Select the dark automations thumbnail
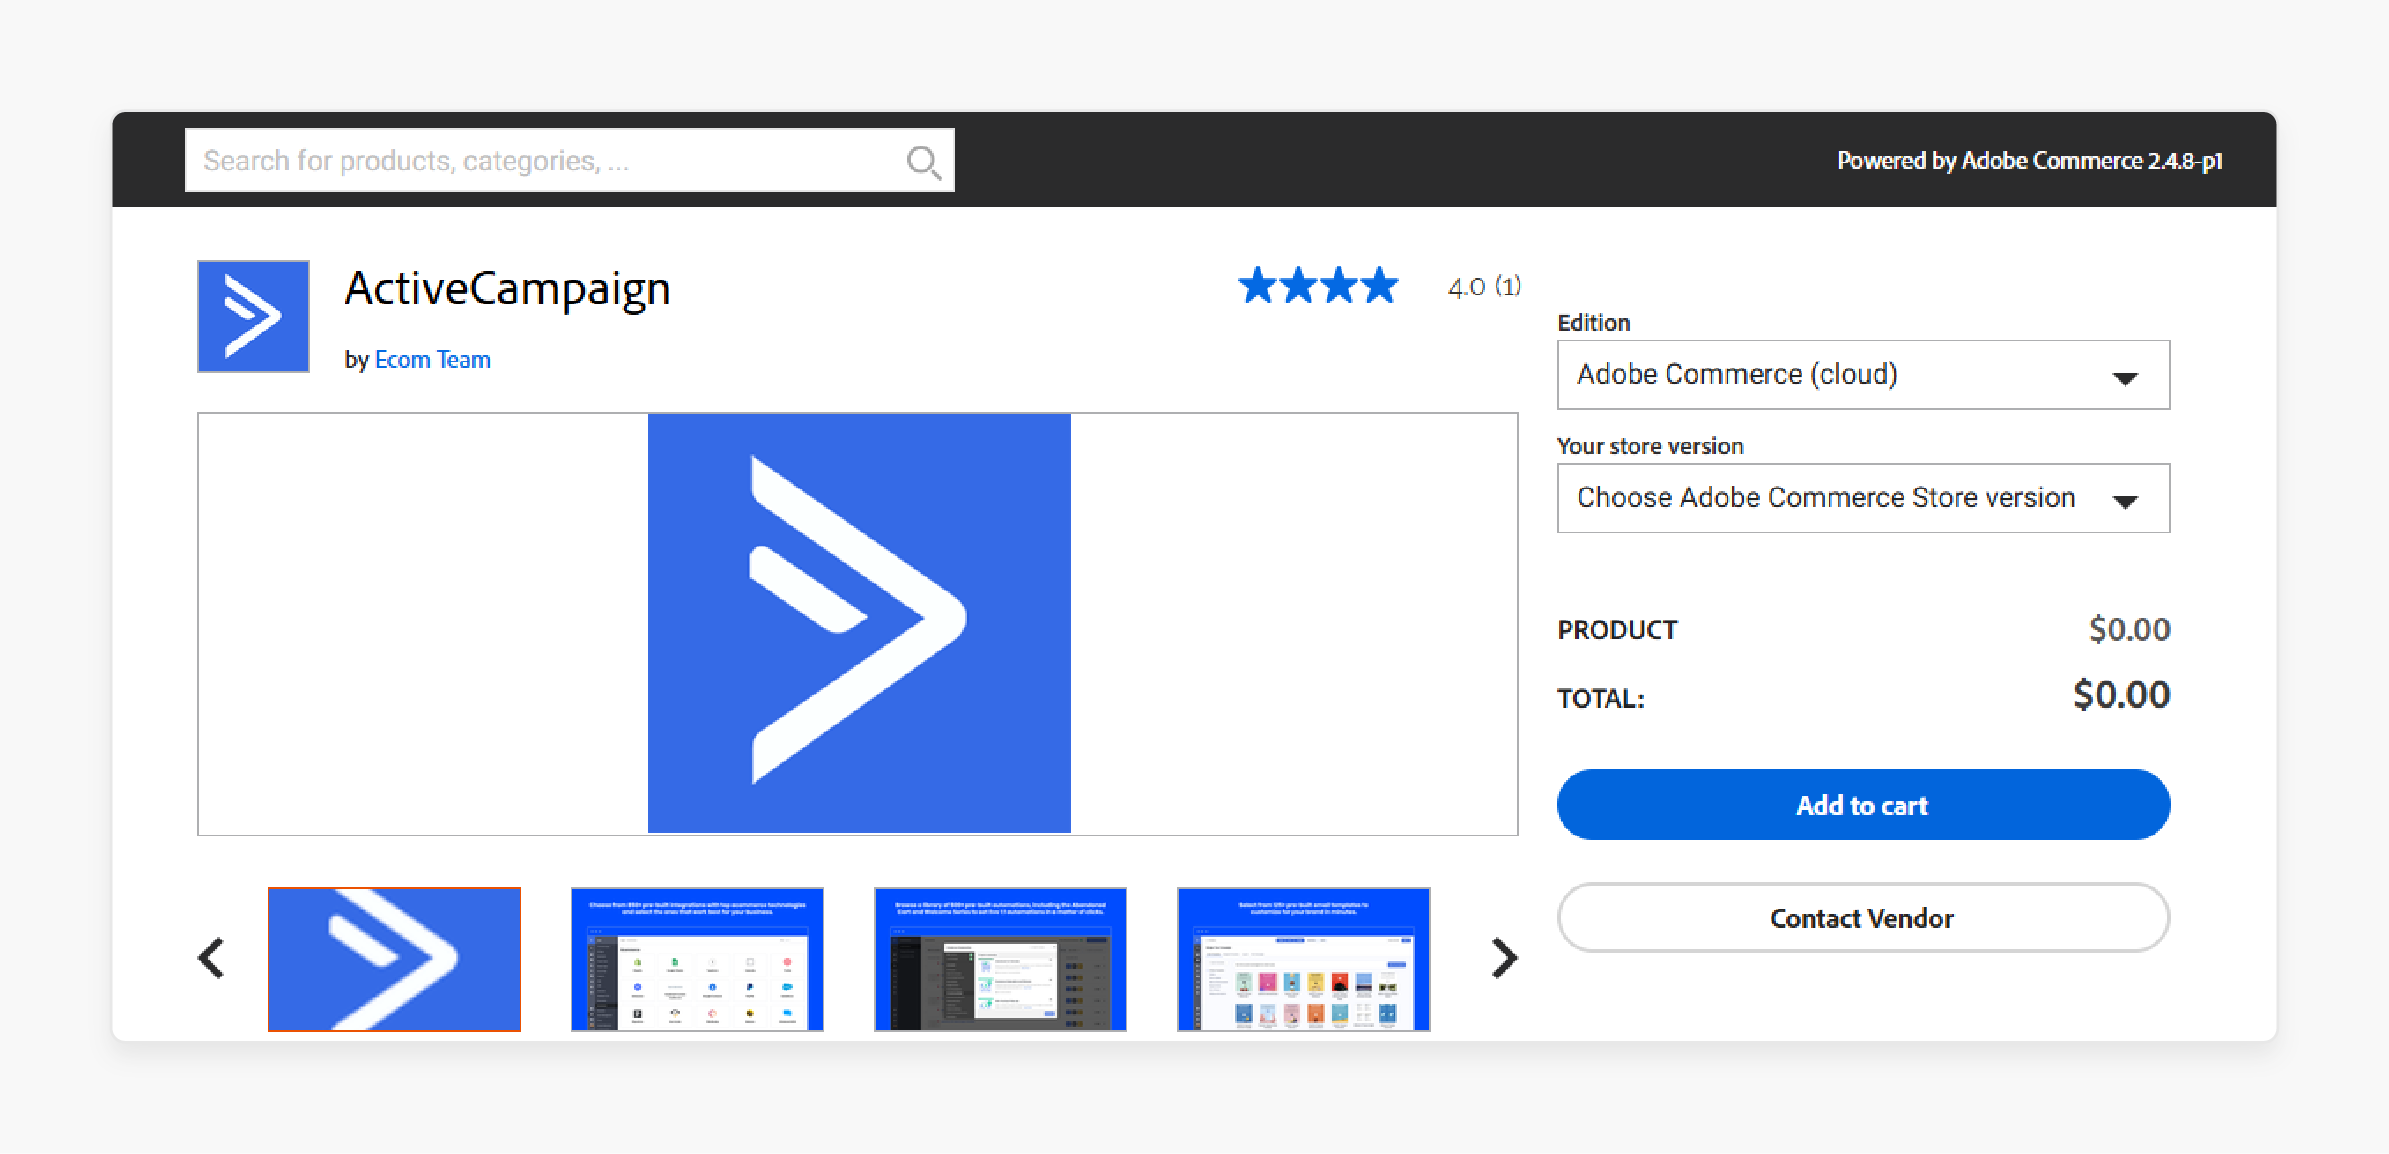Viewport: 2389px width, 1154px height. (1000, 959)
